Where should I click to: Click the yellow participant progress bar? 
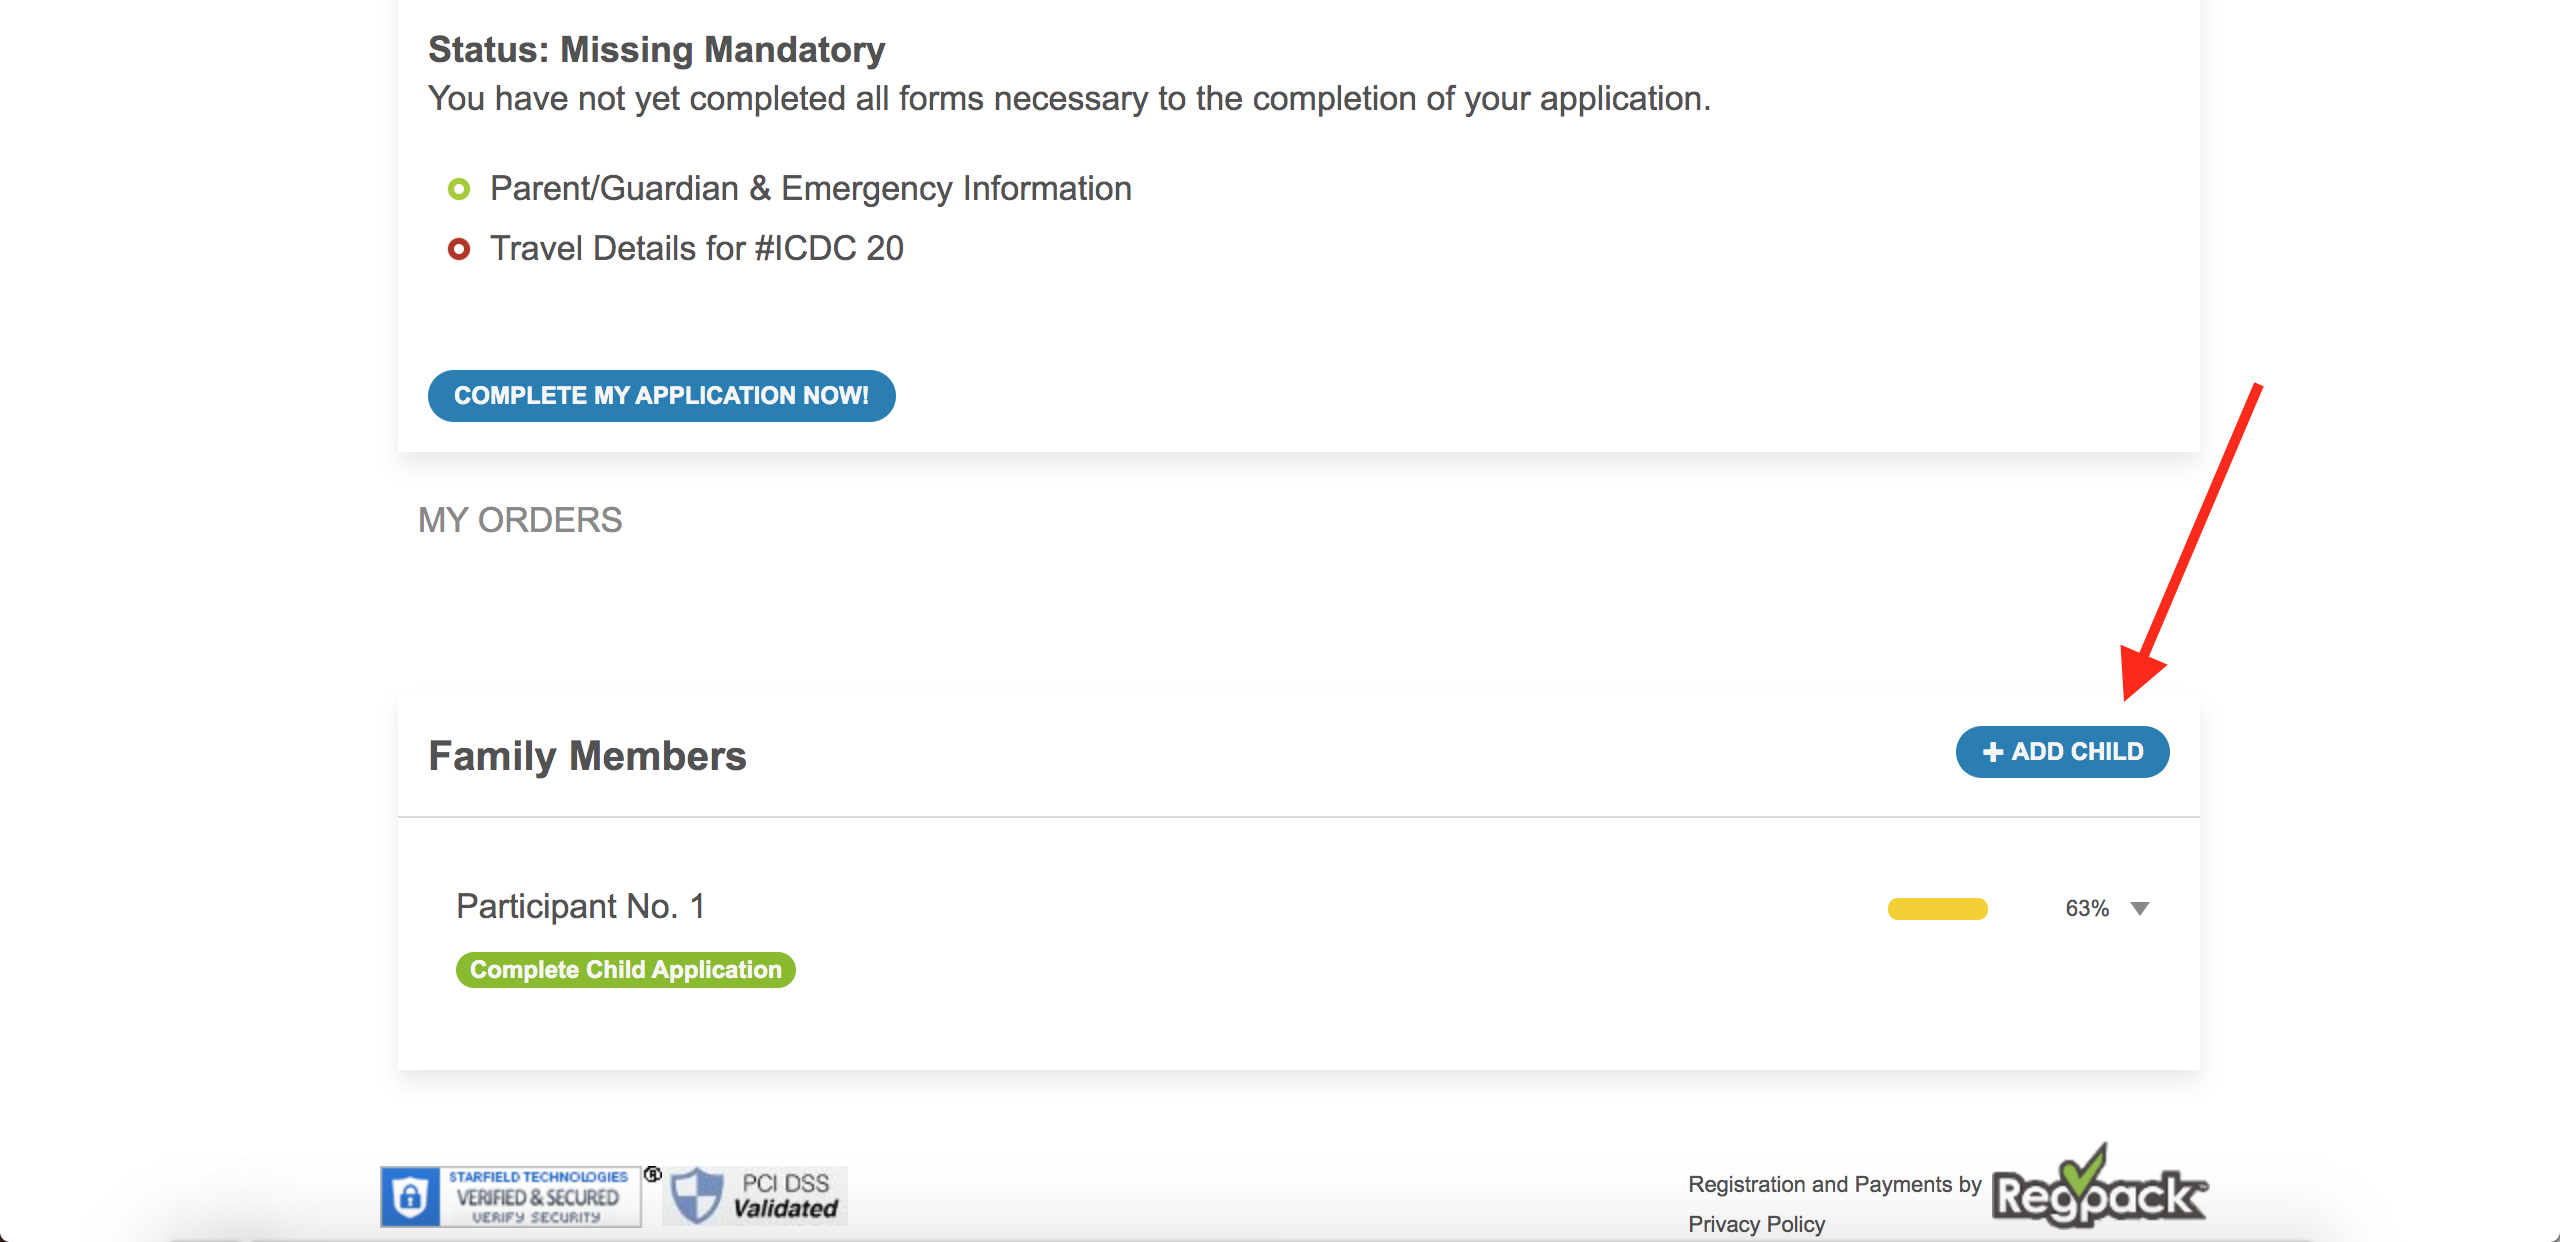pos(1938,909)
